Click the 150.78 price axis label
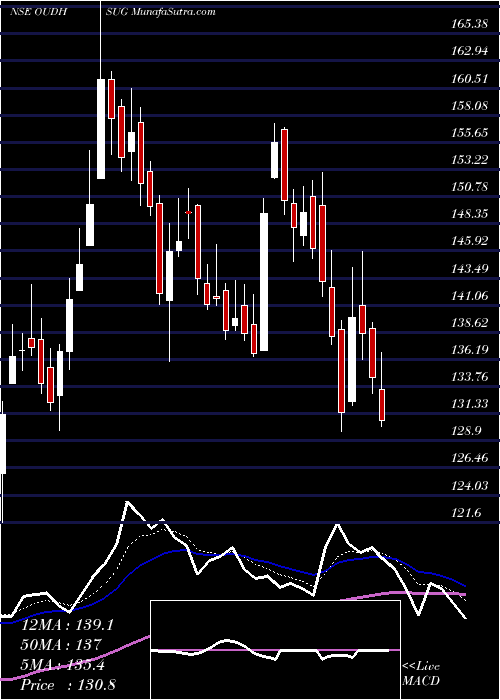The height and width of the screenshot is (700, 500). pos(469,187)
